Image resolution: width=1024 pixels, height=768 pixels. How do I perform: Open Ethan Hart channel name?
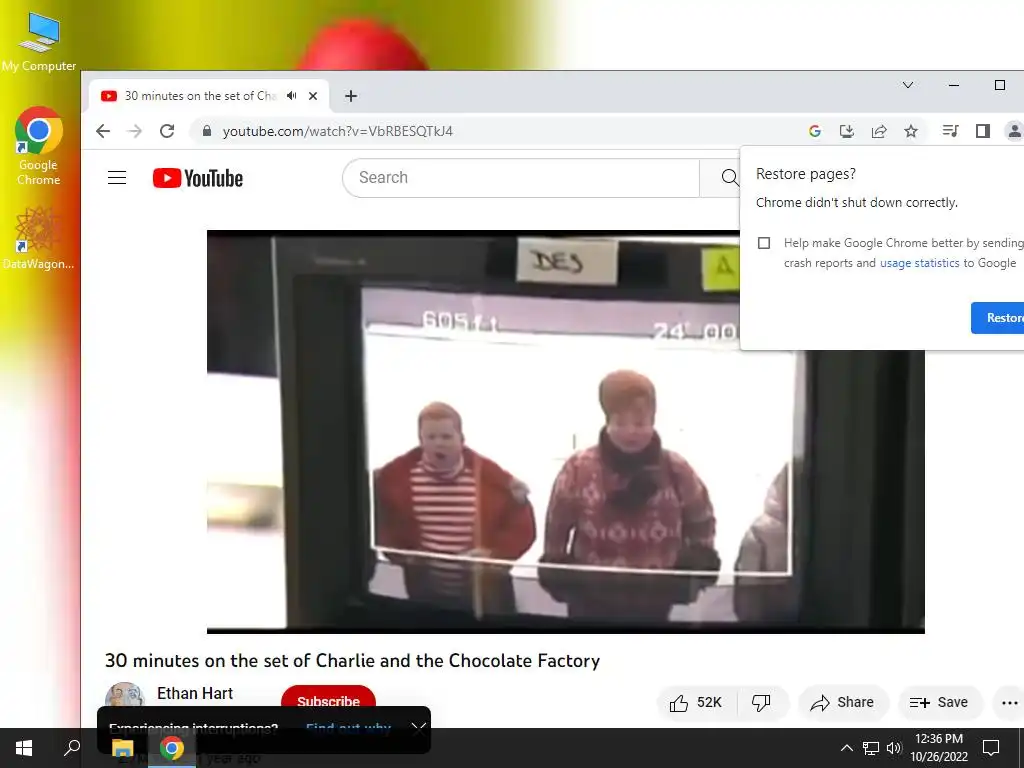(x=195, y=694)
